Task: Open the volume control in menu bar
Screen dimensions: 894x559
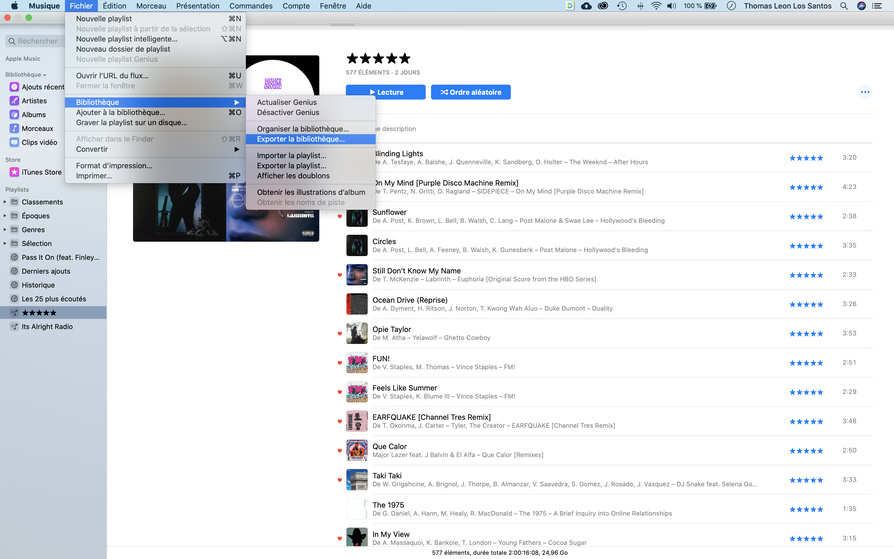Action: pyautogui.click(x=672, y=6)
